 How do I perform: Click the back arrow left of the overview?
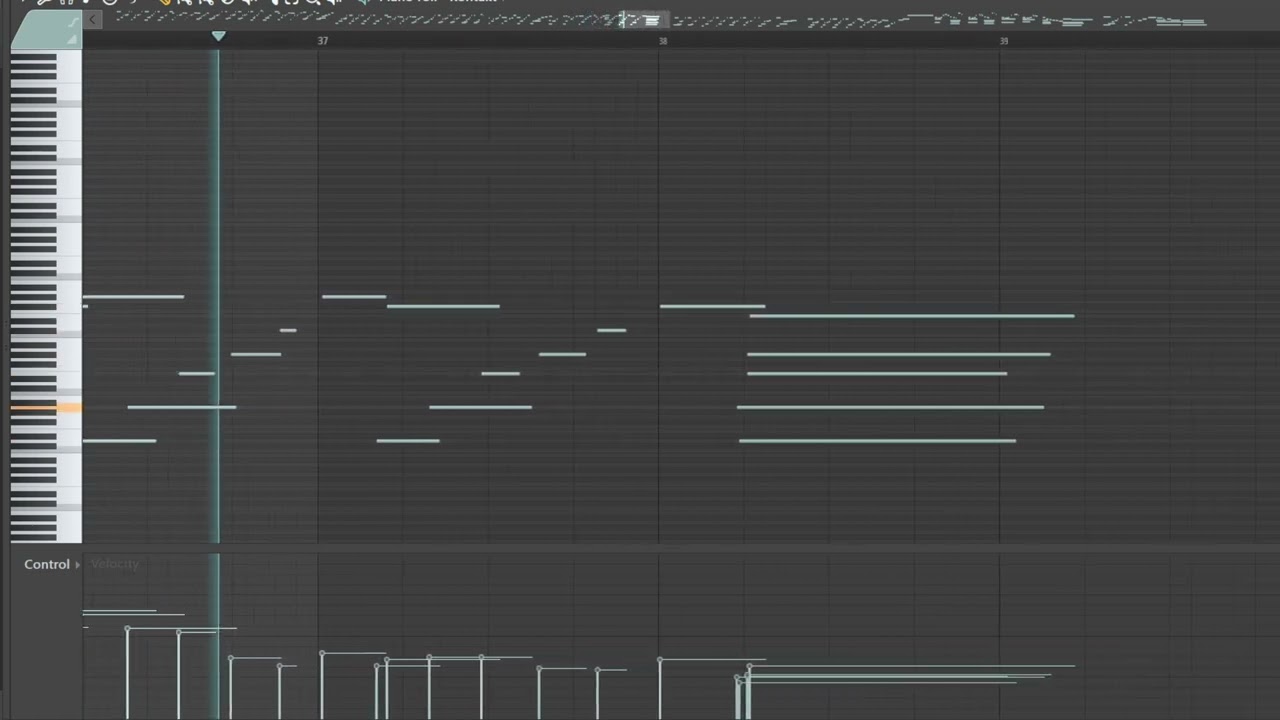pyautogui.click(x=92, y=20)
